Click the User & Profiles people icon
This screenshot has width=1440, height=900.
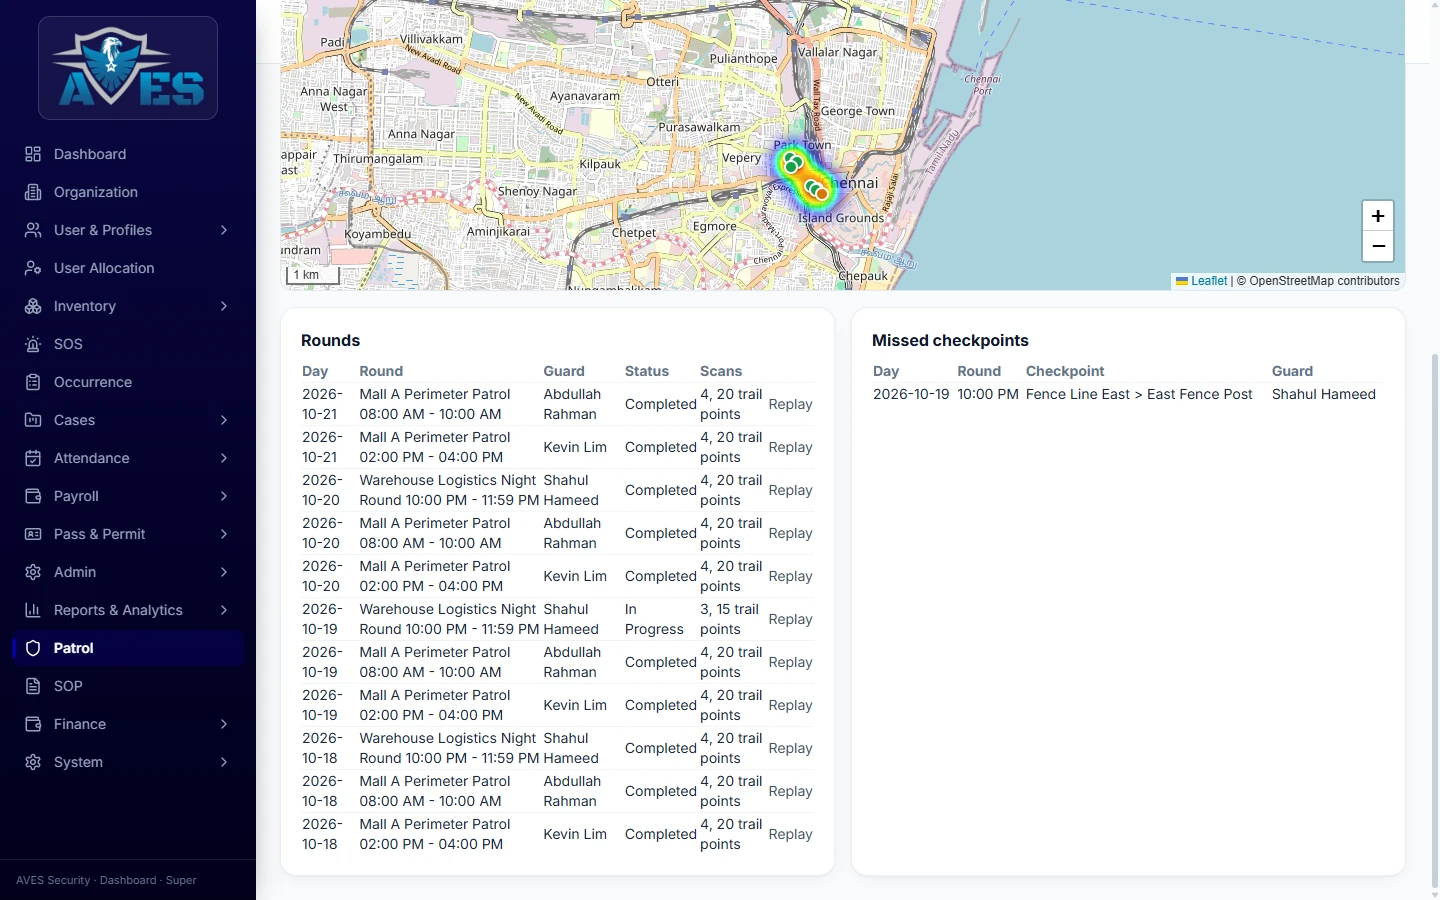33,230
